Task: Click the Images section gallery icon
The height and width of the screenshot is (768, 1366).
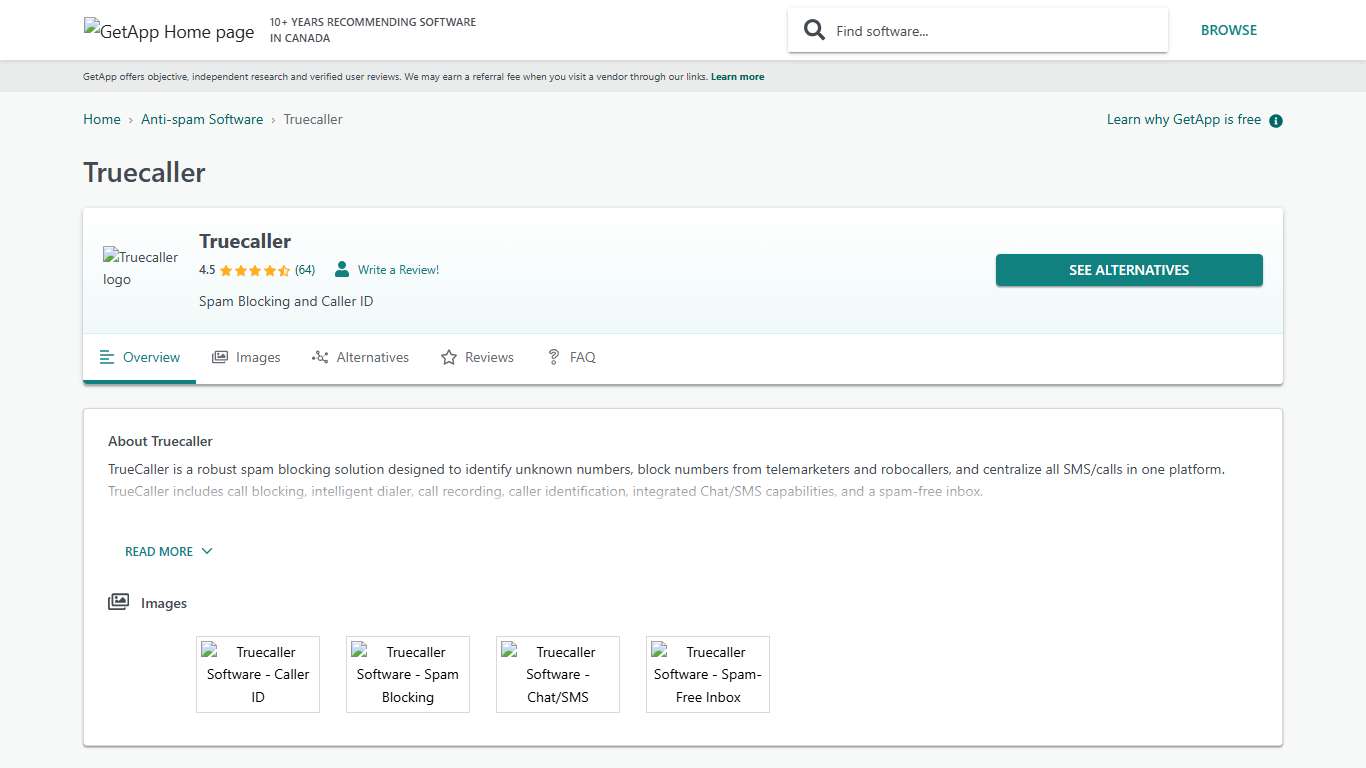Action: (x=119, y=603)
